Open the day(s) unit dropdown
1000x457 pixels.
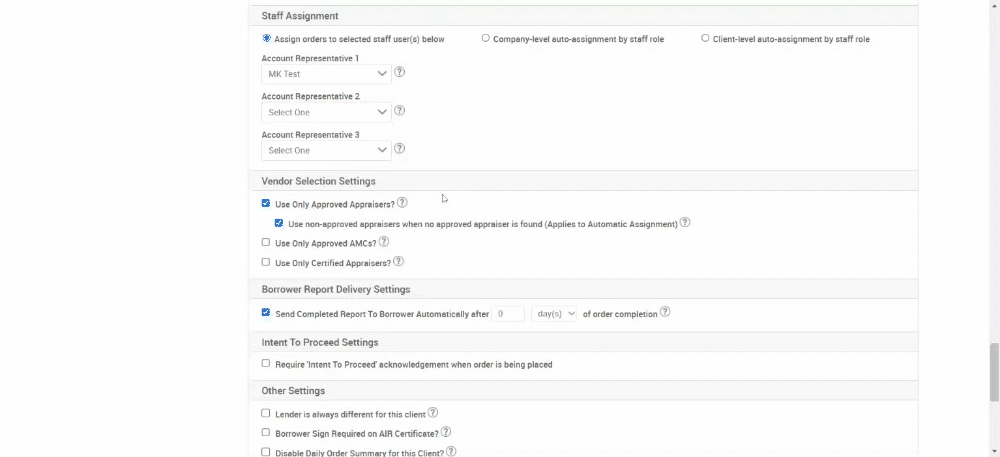554,314
